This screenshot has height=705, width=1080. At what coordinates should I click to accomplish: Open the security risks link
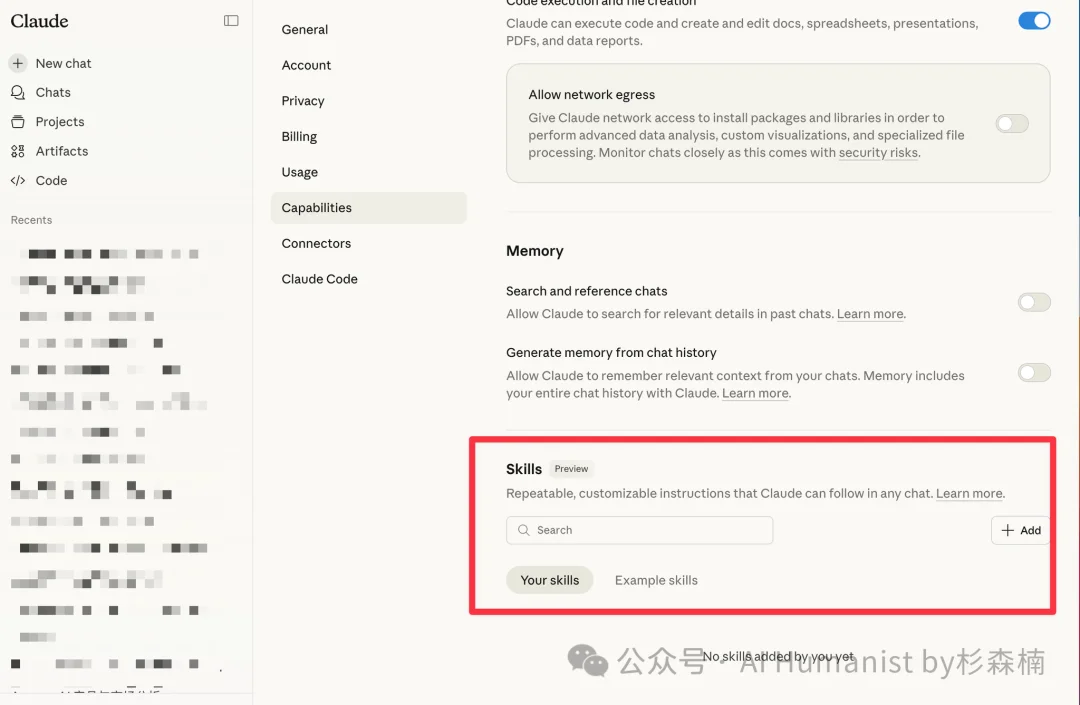pos(878,153)
